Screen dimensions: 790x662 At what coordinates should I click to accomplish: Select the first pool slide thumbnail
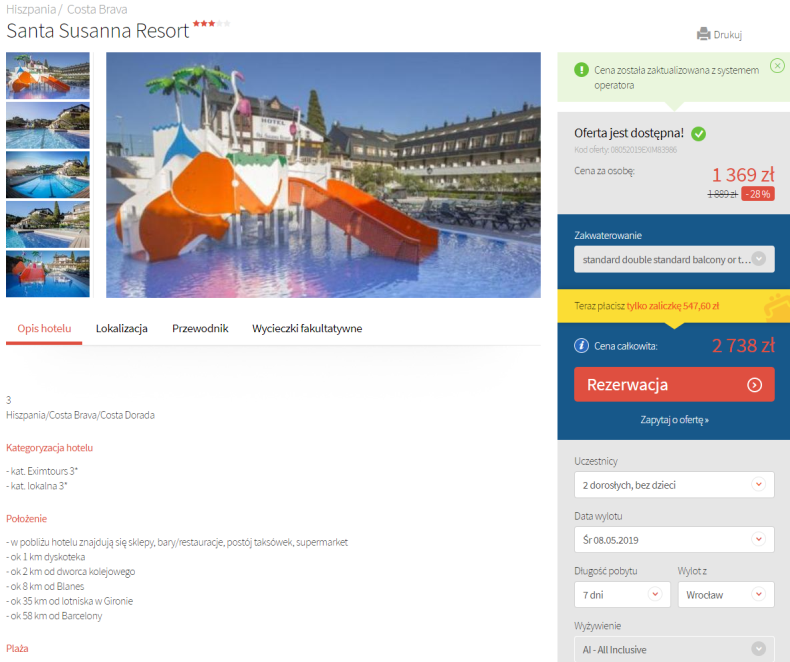(48, 76)
